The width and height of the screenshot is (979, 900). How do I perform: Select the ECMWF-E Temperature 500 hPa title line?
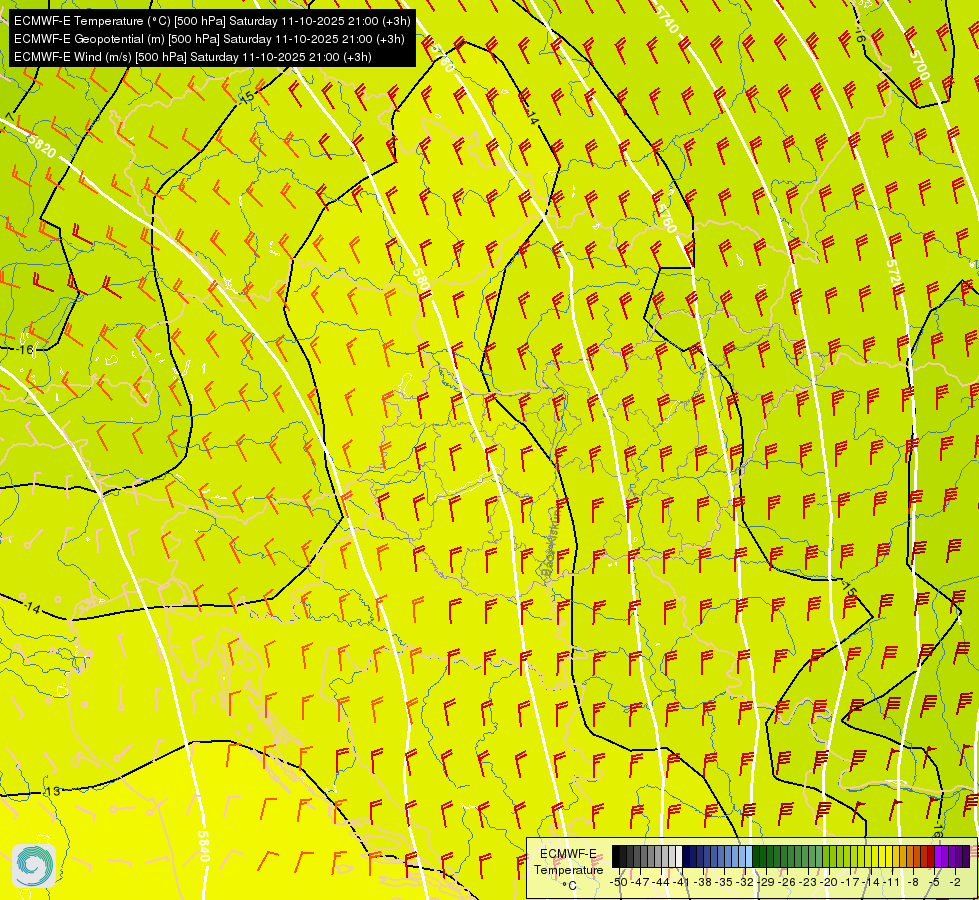[212, 21]
